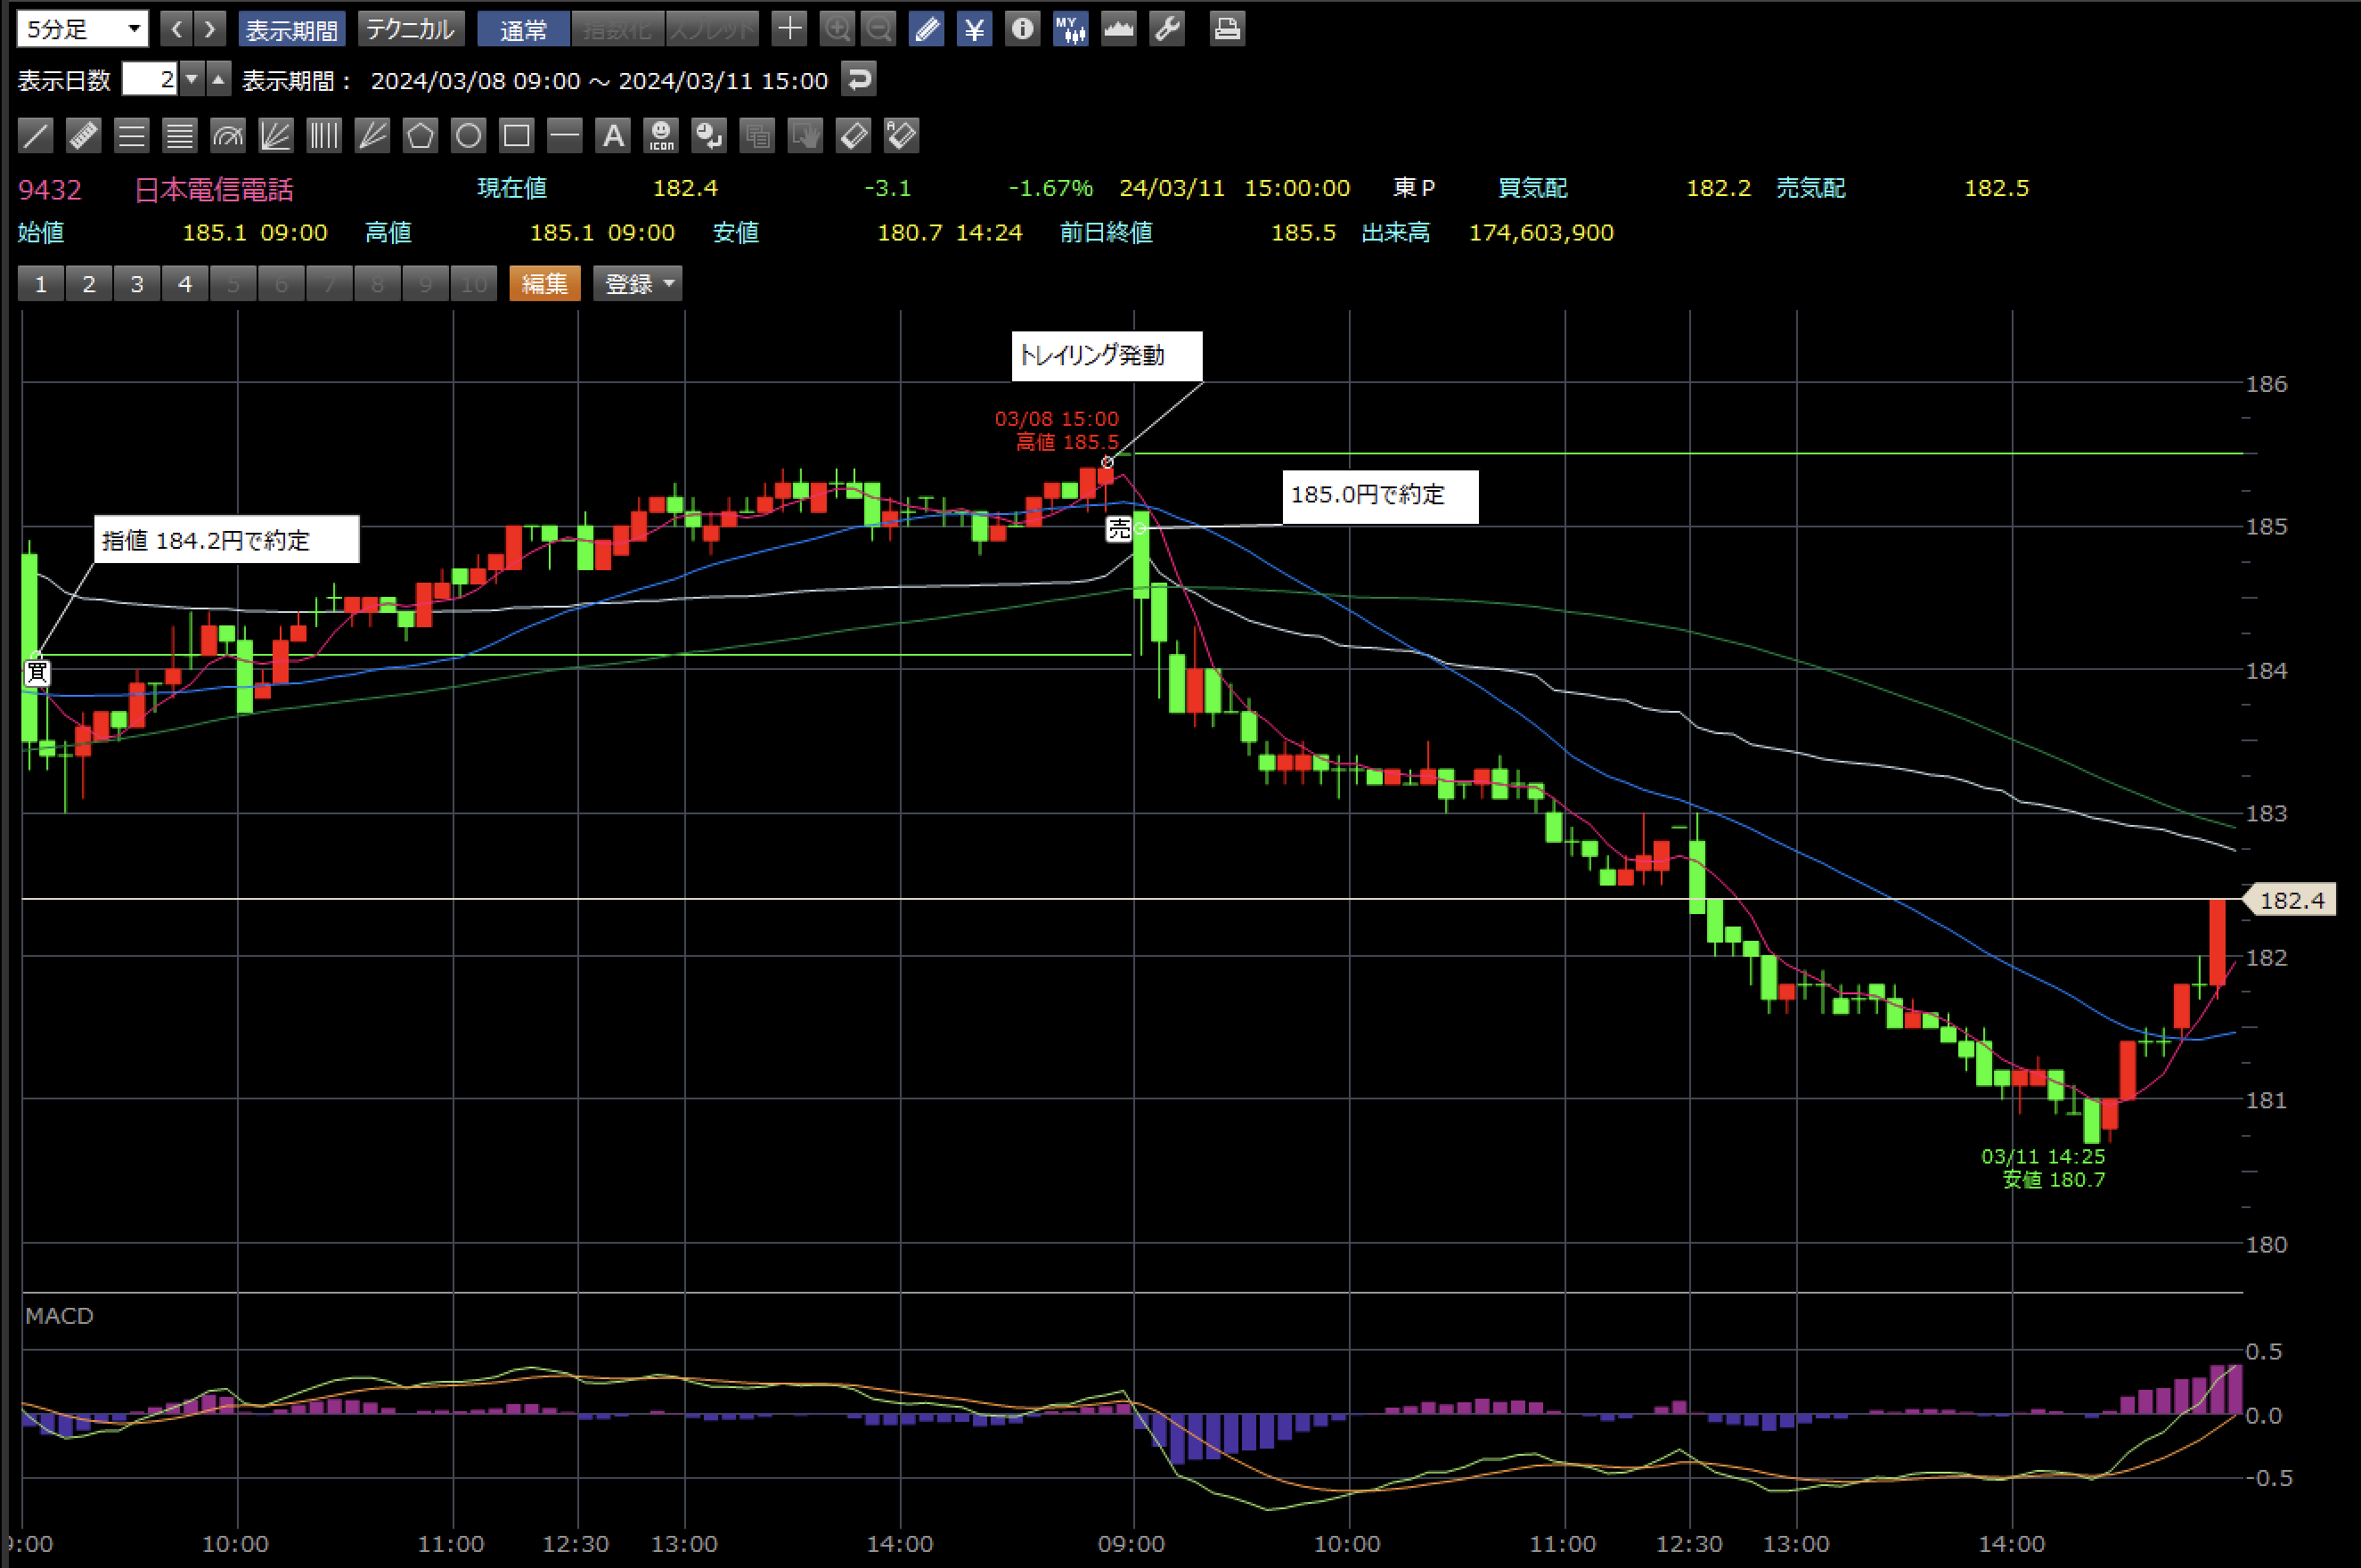Viewport: 2361px width, 1568px height.
Task: Select the ruler measurement tool
Action: click(84, 136)
